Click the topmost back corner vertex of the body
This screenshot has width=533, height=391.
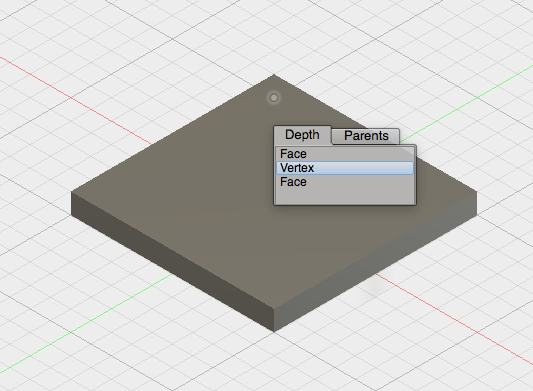274,75
